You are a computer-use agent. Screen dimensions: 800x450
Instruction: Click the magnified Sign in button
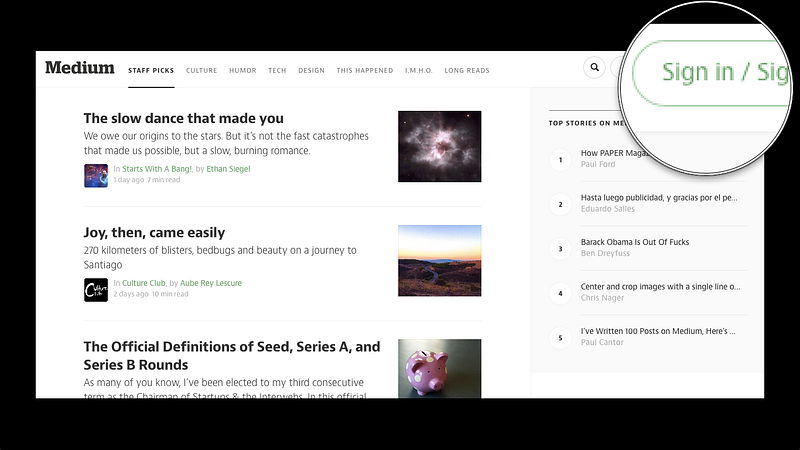712,73
